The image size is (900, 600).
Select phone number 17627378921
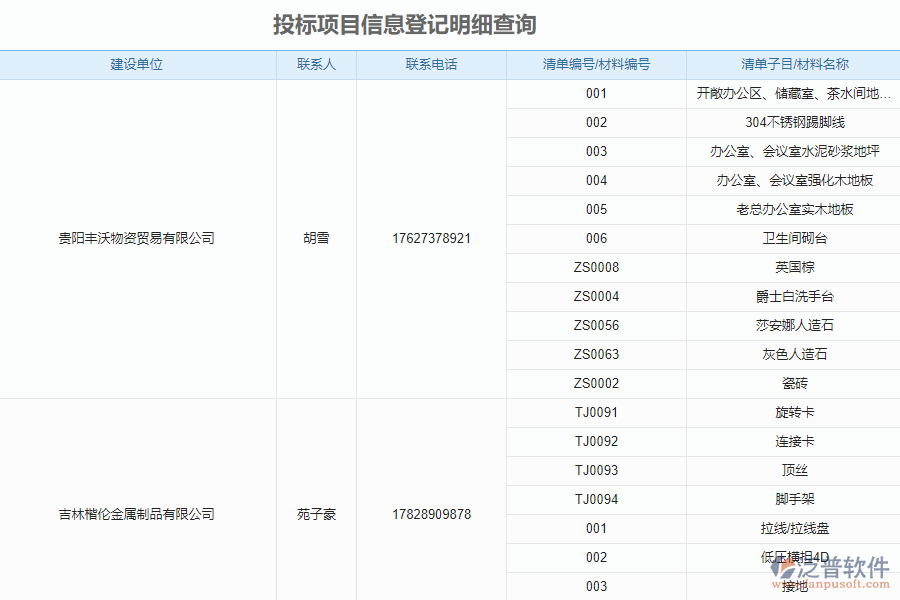(430, 238)
